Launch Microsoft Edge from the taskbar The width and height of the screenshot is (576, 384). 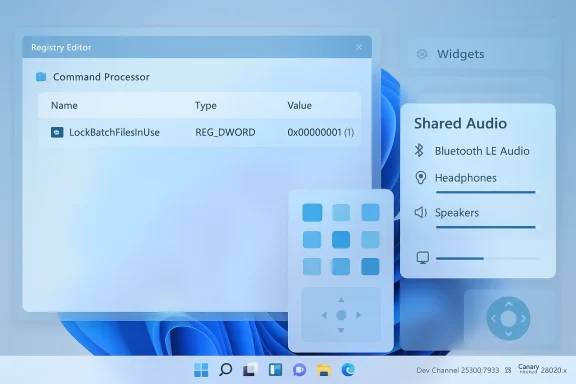pos(348,370)
